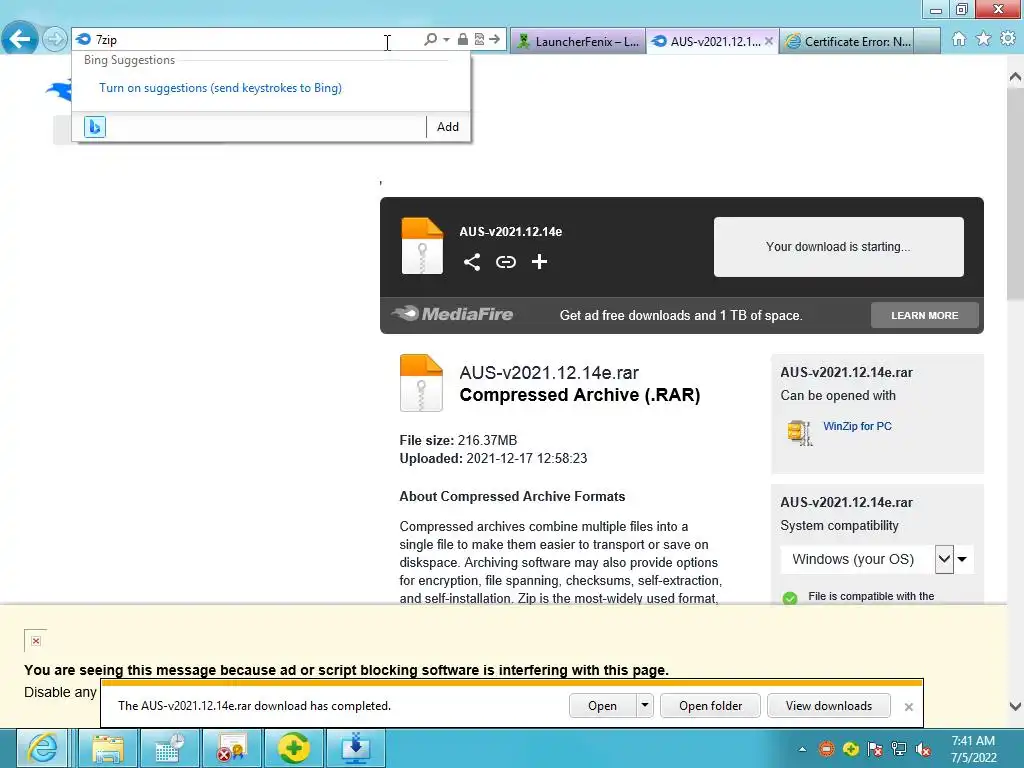Open the Tools gear menu
1024x768 pixels.
1008,39
